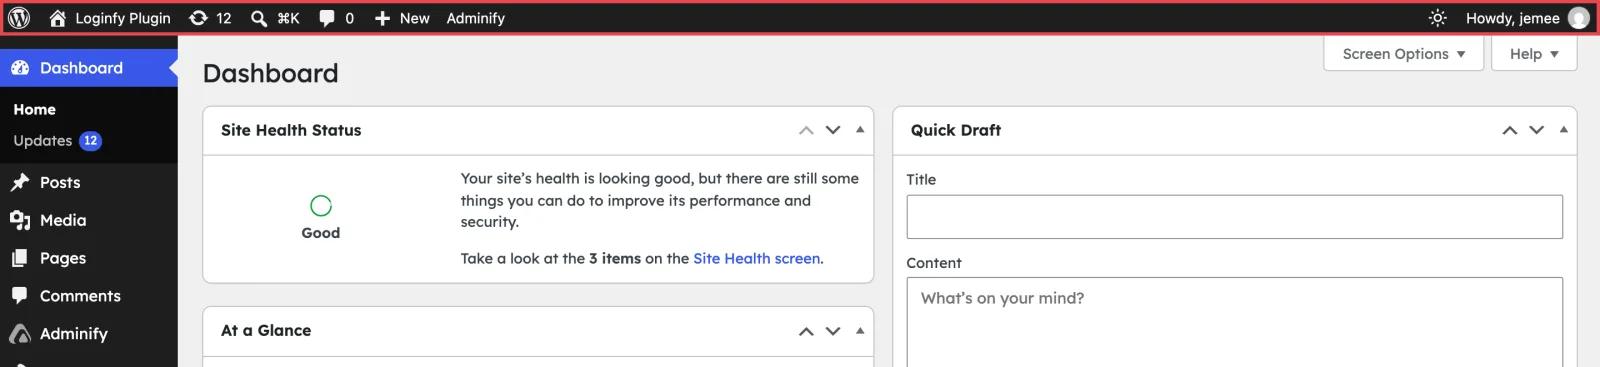Click the Posts pin icon
Screen dimensions: 1600x367
(20, 182)
